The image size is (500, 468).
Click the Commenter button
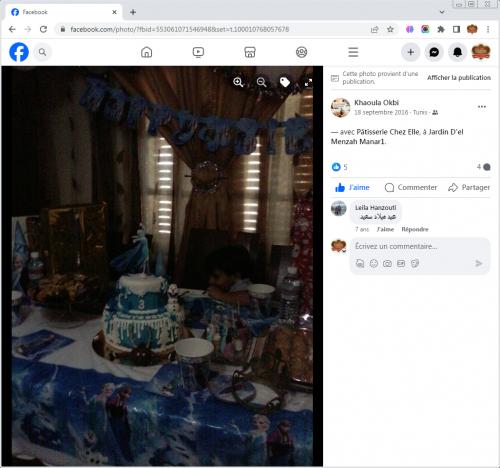[410, 187]
